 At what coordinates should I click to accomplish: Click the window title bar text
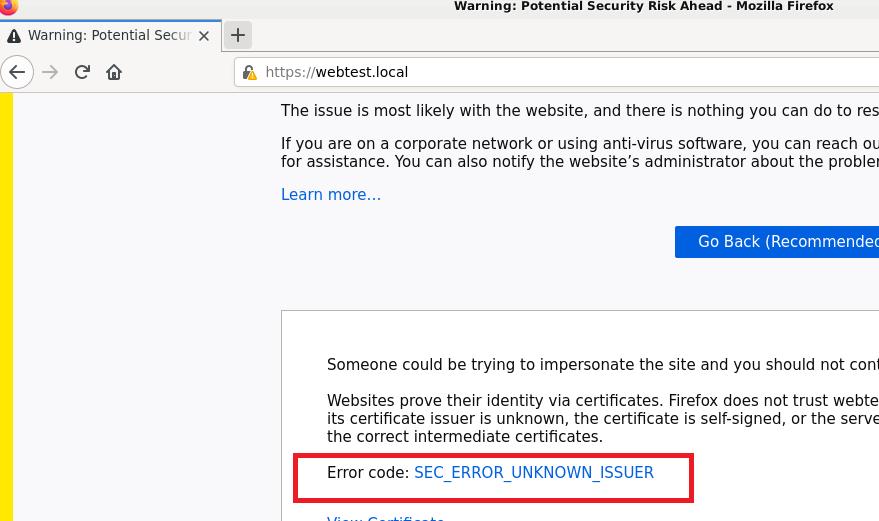pos(644,6)
